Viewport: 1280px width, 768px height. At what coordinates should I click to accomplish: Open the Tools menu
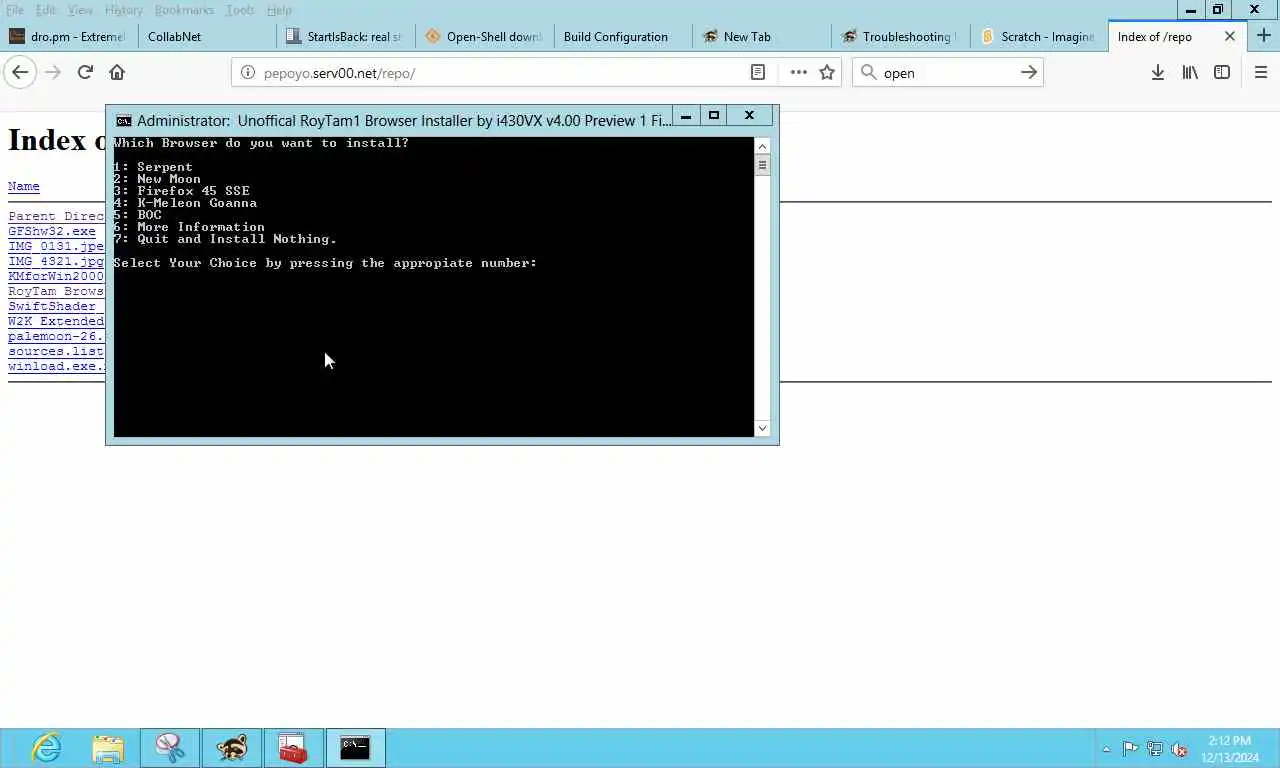point(240,10)
